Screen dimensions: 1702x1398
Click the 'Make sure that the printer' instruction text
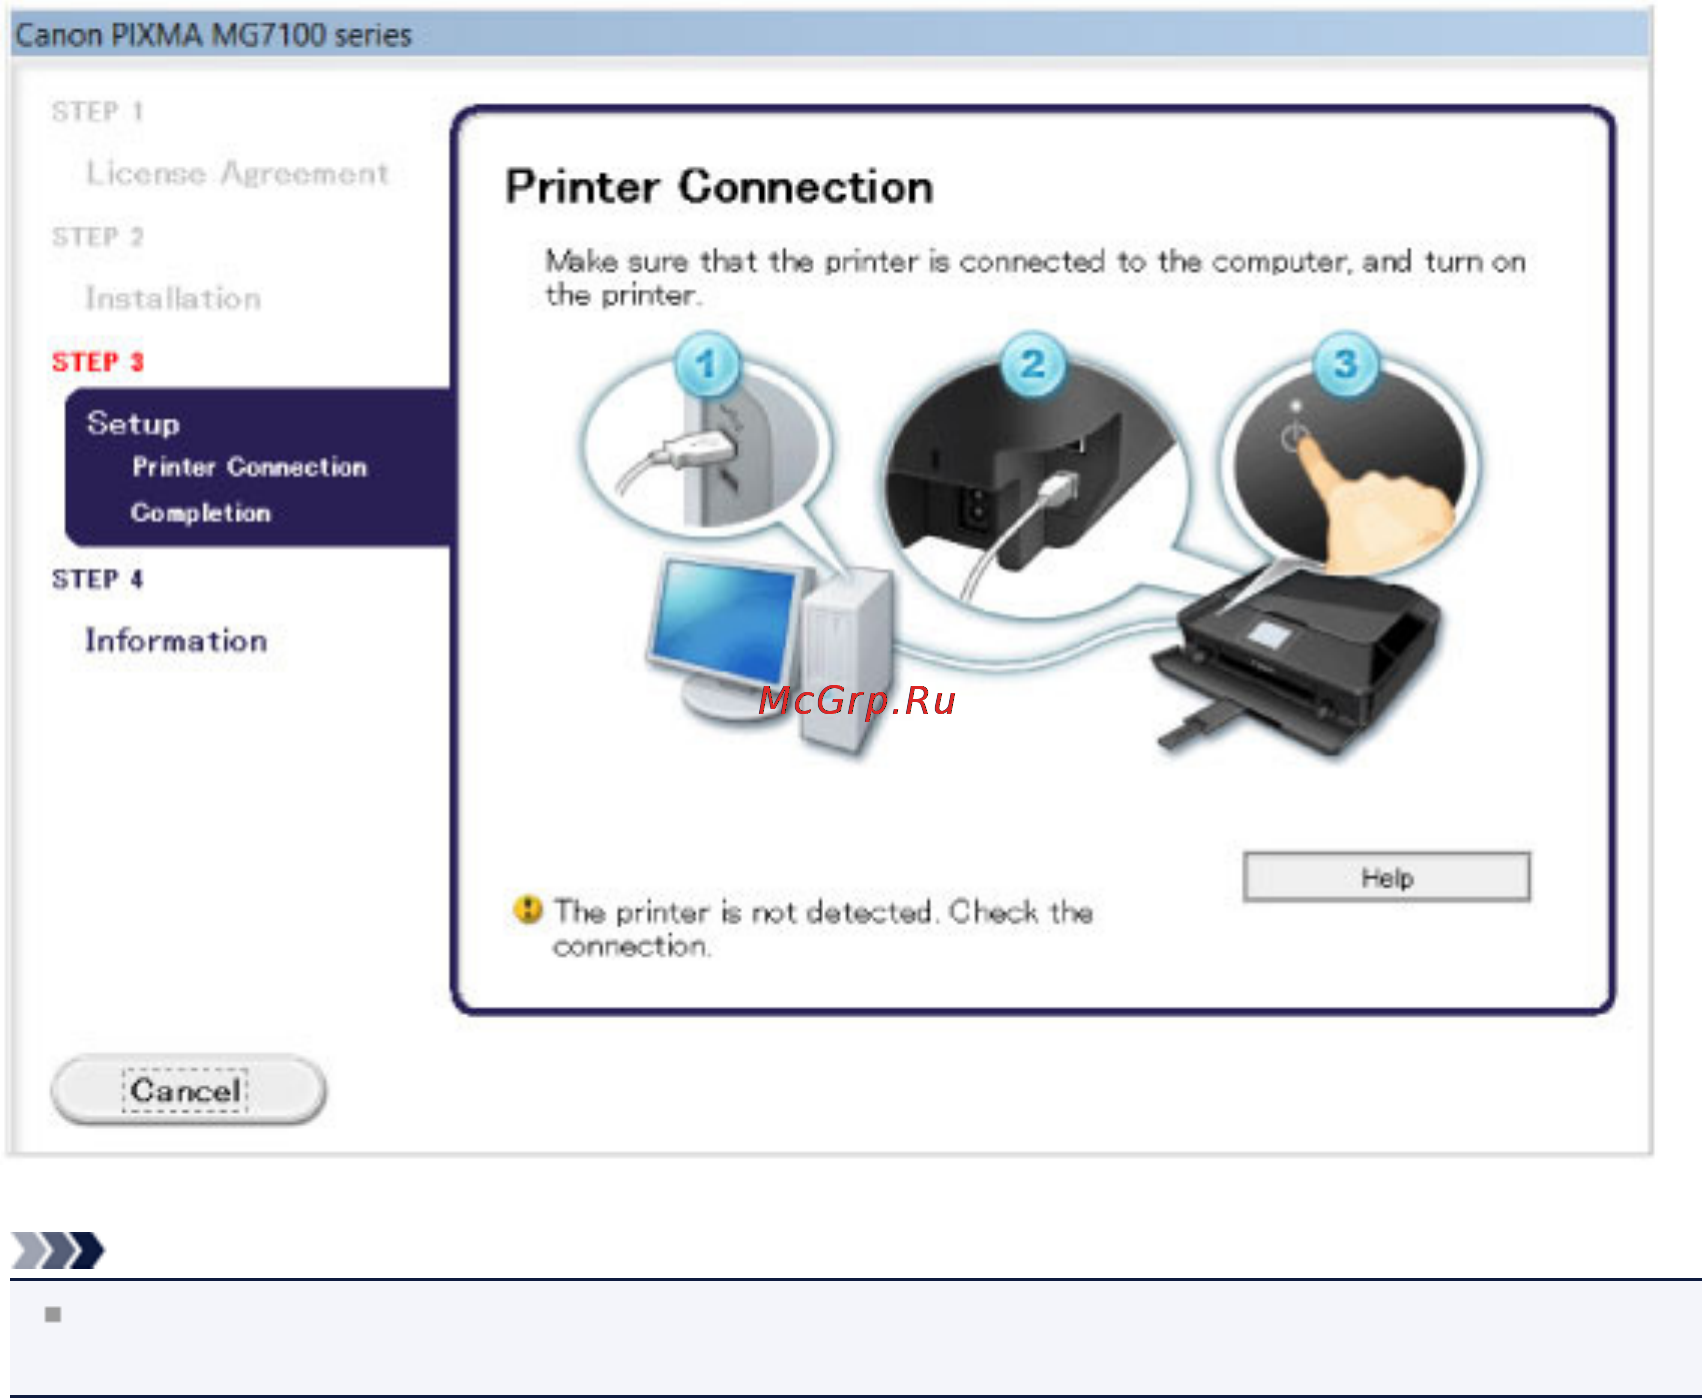coord(1035,278)
